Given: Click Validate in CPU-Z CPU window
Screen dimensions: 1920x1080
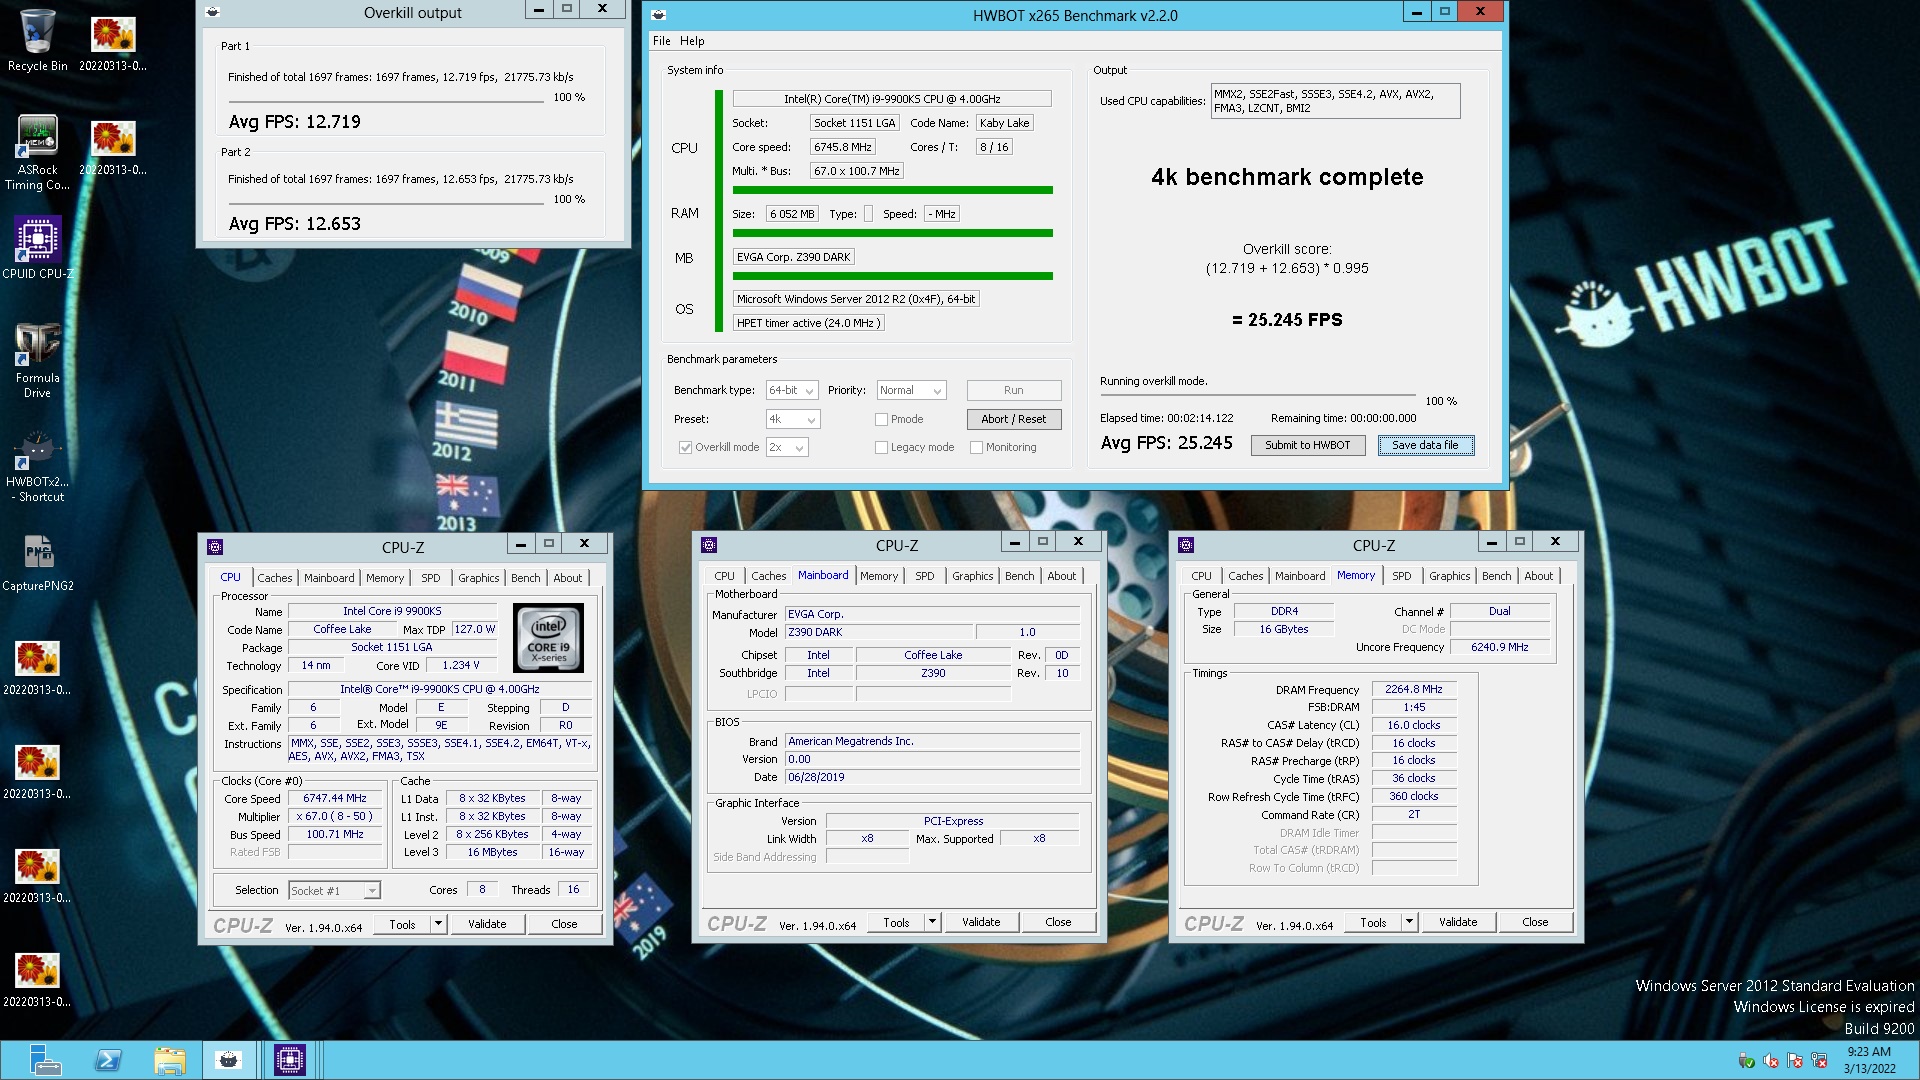Looking at the screenshot, I should (x=487, y=924).
